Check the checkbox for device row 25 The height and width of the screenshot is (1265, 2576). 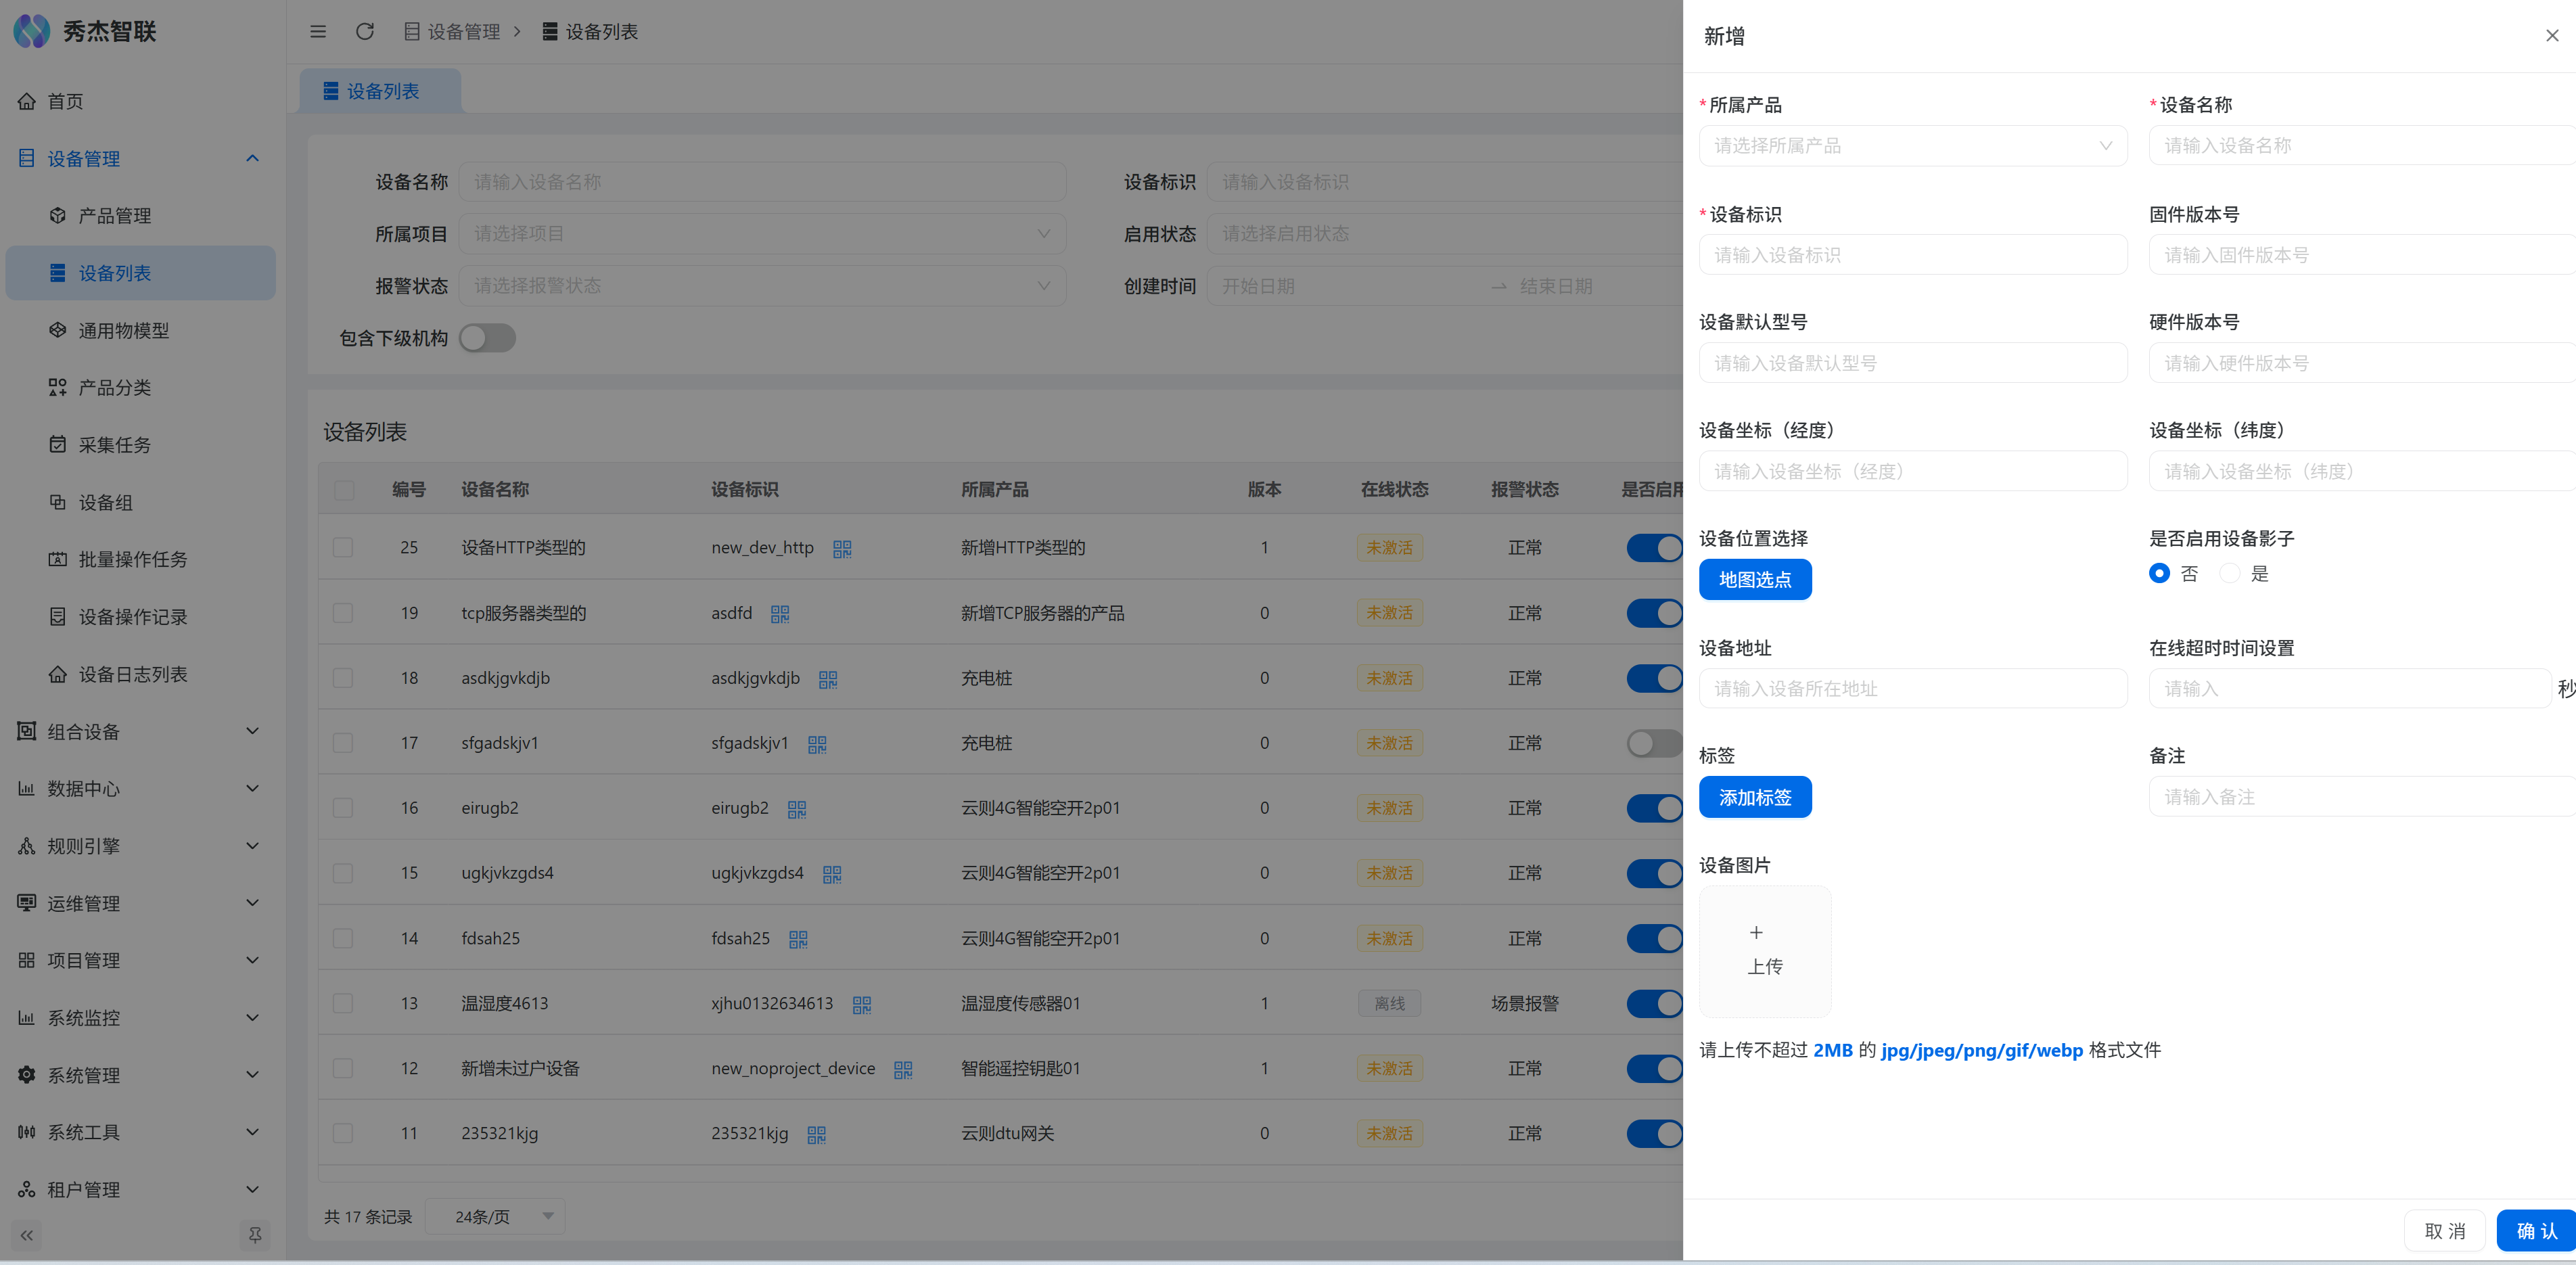[x=343, y=548]
